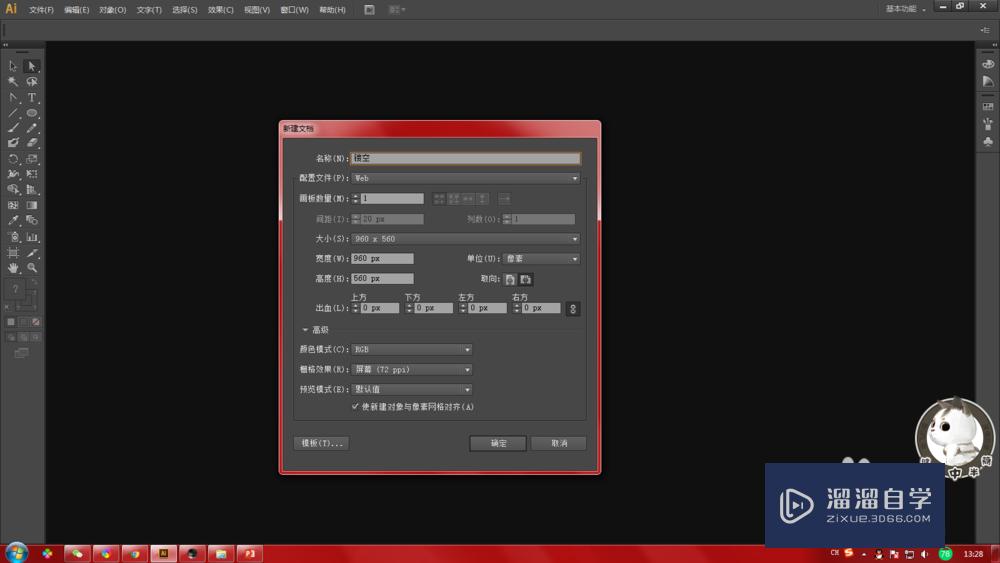The width and height of the screenshot is (1000, 563).
Task: Open the raster effects 72 ppi dropdown
Action: 411,370
